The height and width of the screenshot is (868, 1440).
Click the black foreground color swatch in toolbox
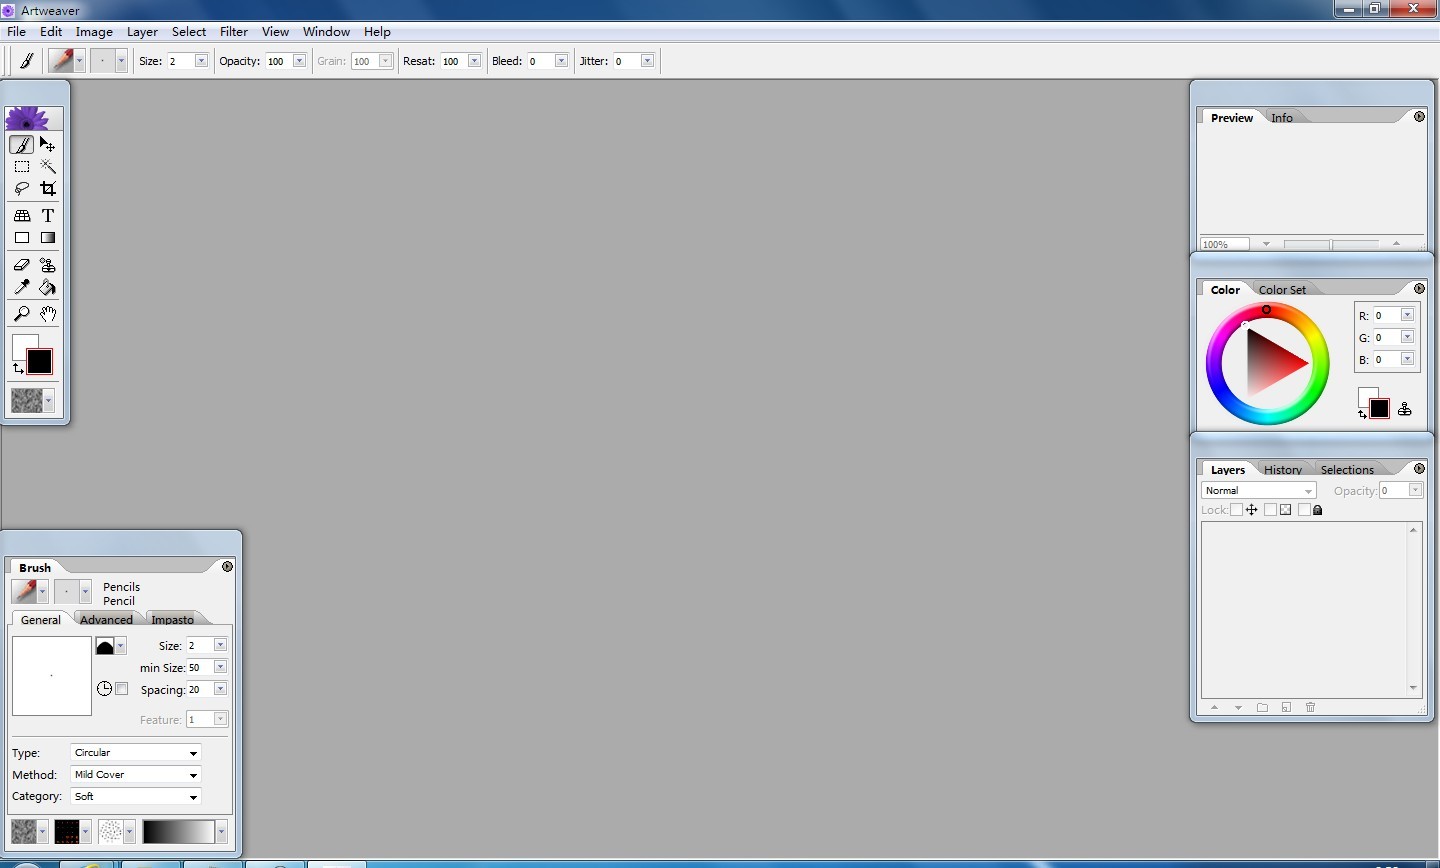(40, 361)
